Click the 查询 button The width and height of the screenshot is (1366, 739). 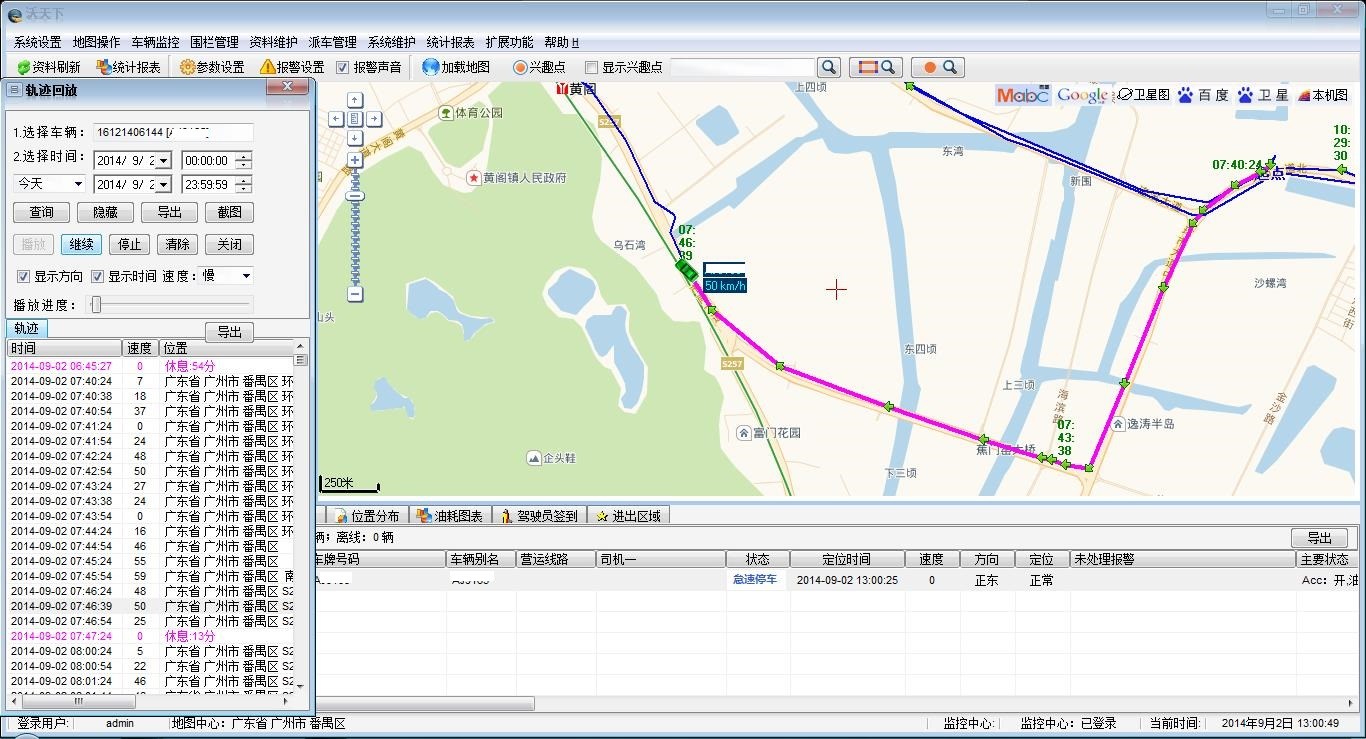(41, 212)
